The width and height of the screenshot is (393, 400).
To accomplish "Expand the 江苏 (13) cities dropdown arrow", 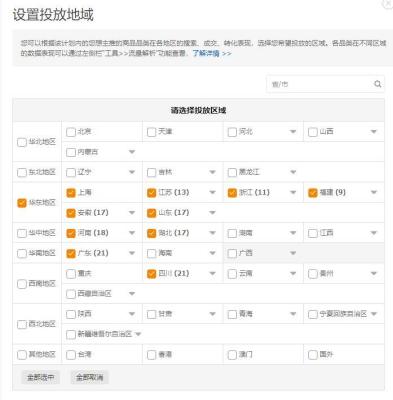I will point(212,192).
